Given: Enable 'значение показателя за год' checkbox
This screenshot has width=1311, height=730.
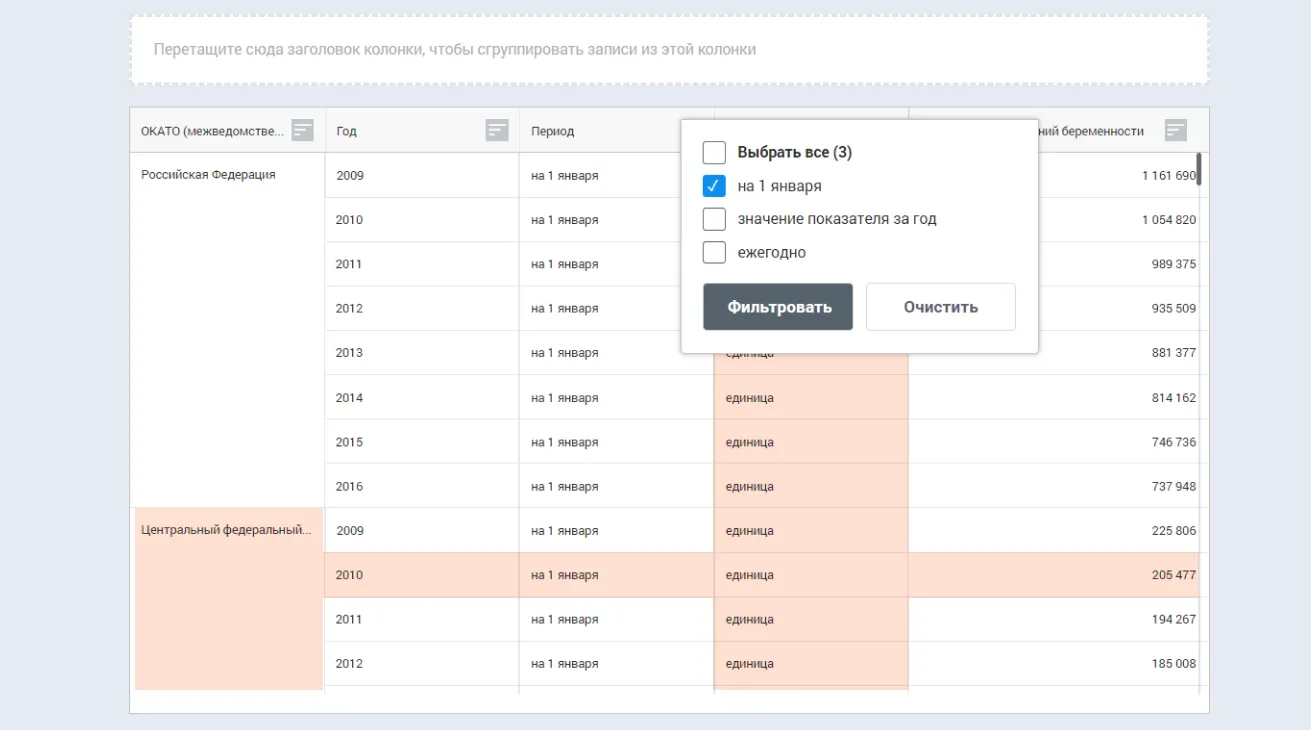Looking at the screenshot, I should [x=714, y=219].
